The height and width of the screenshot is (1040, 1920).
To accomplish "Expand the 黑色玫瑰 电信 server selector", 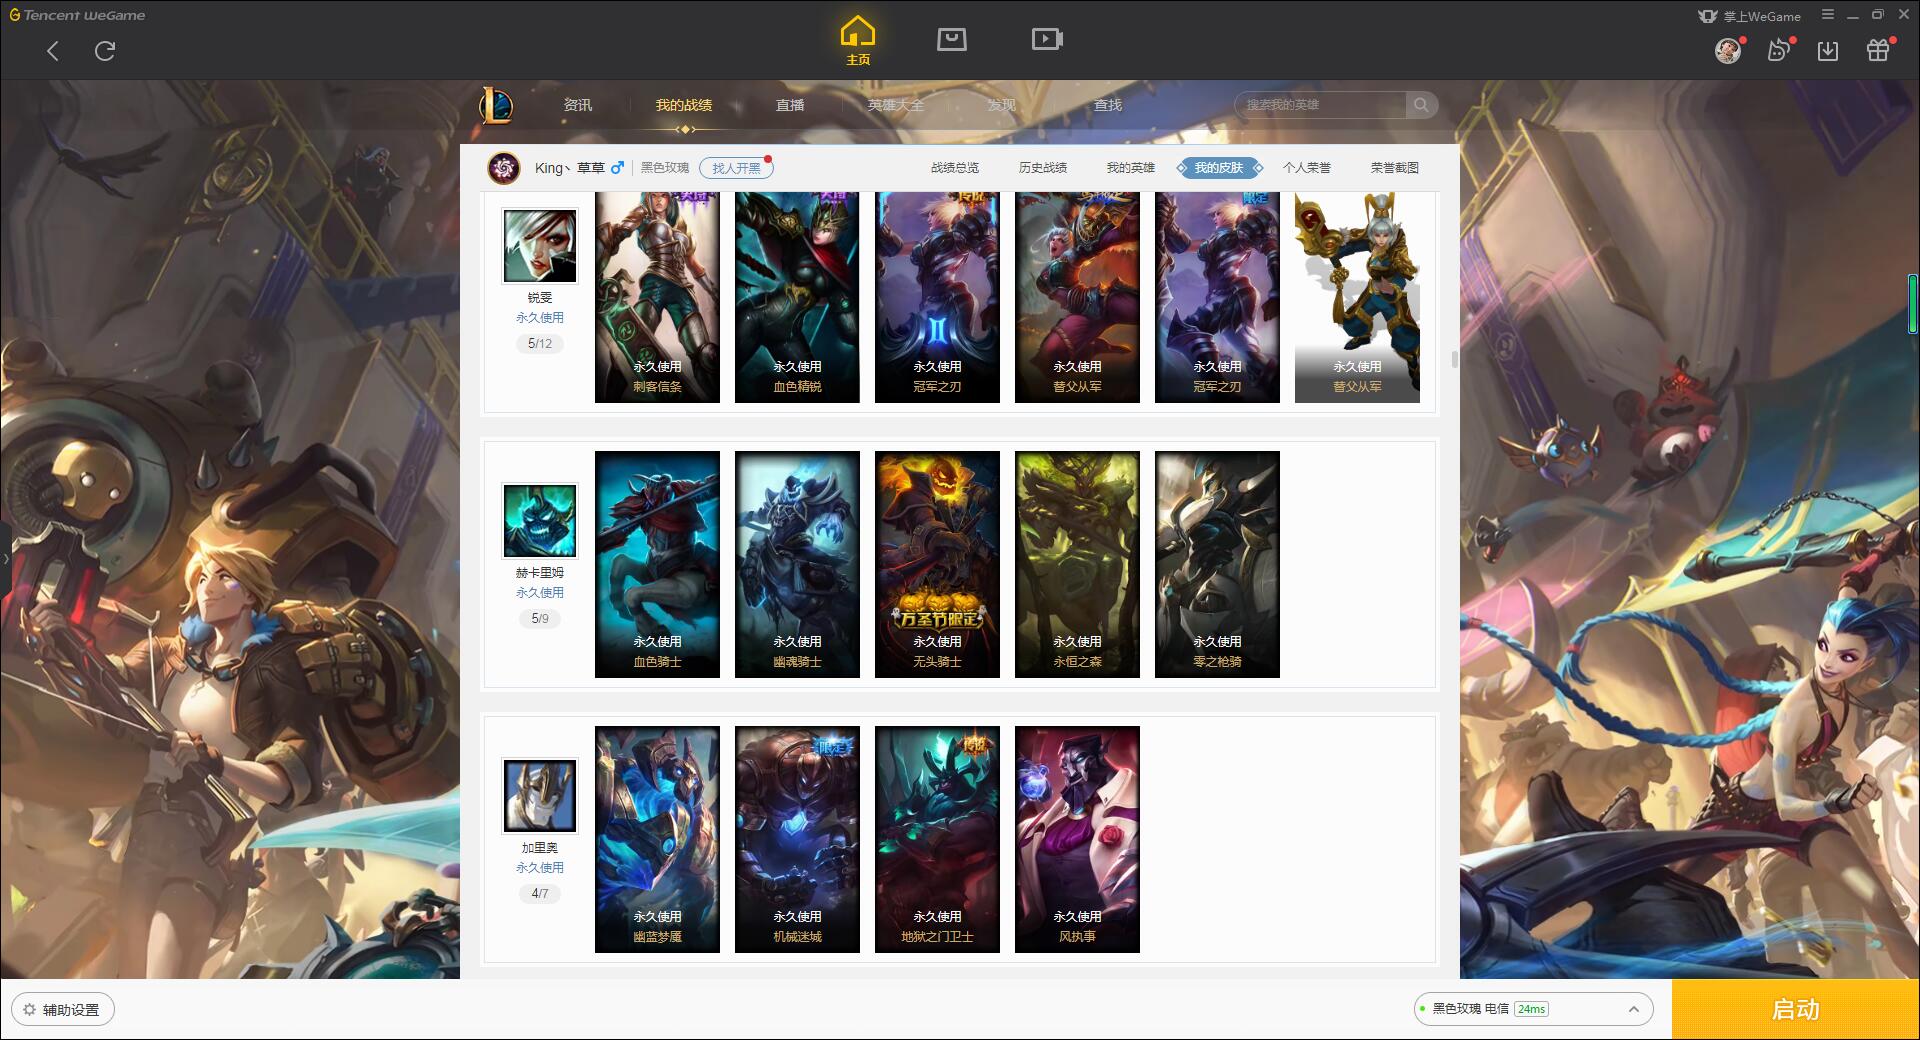I will [1633, 1009].
